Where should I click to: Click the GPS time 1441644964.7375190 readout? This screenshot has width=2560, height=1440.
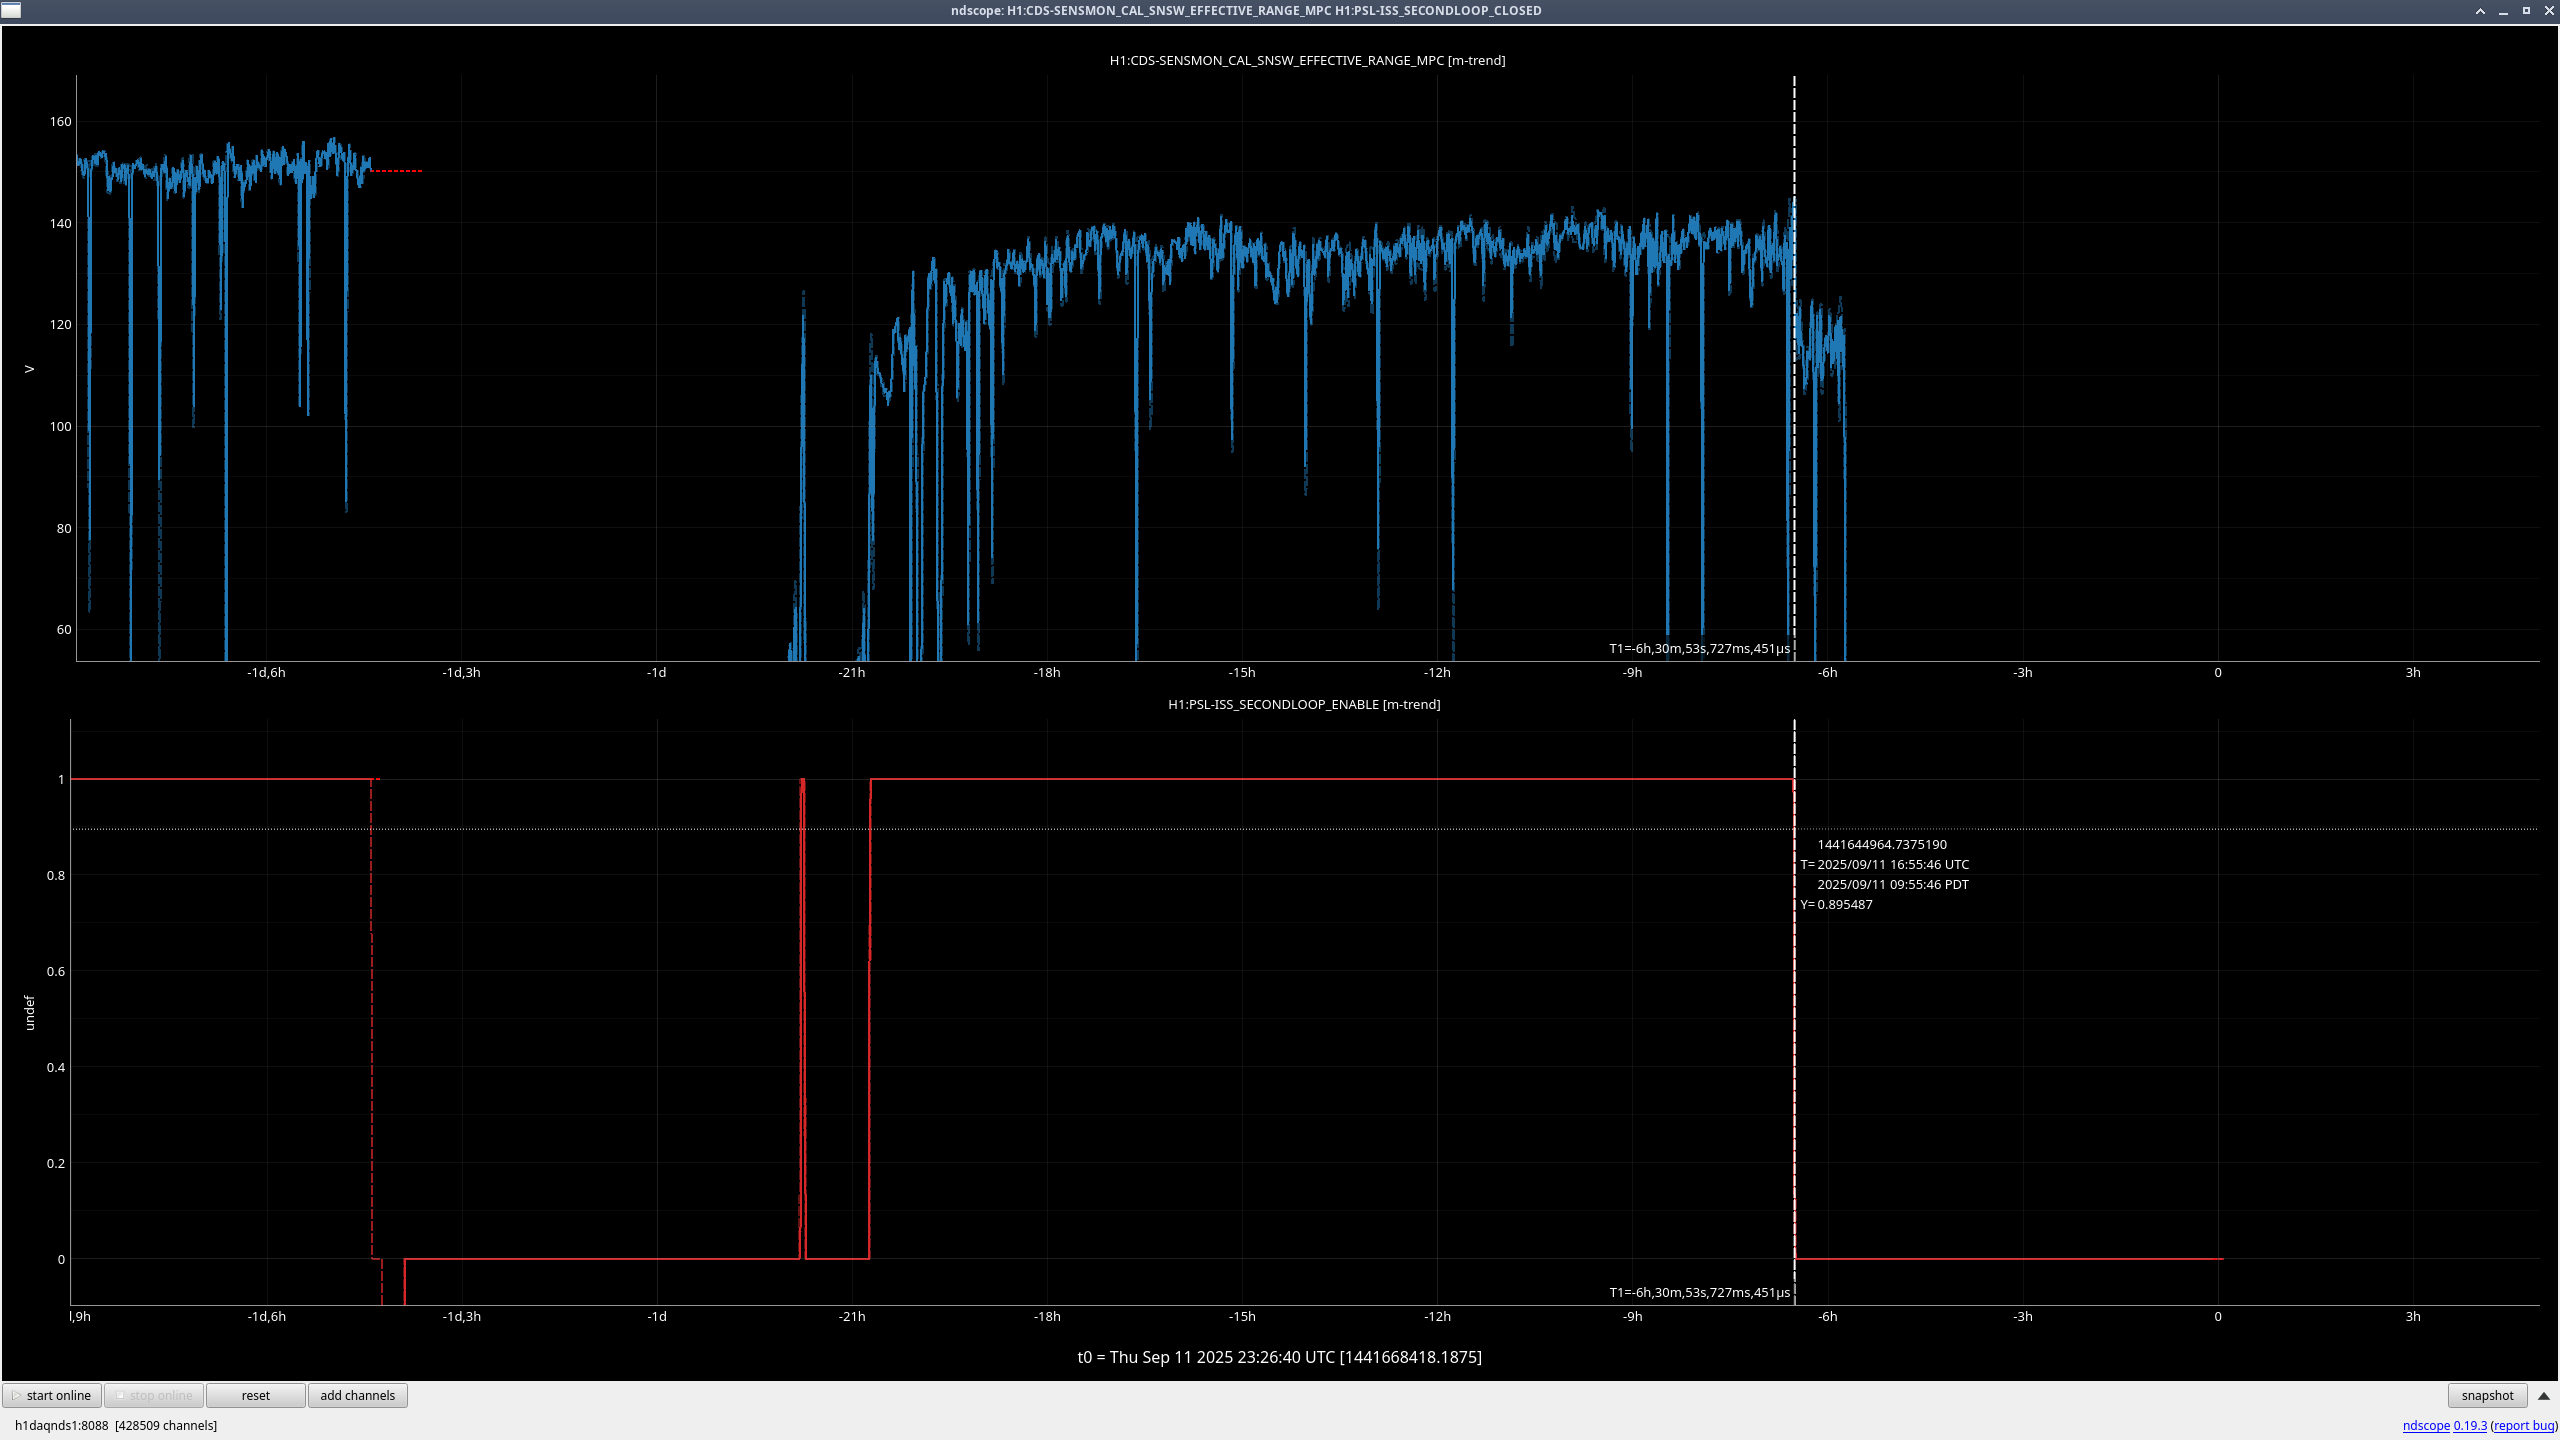[1881, 844]
